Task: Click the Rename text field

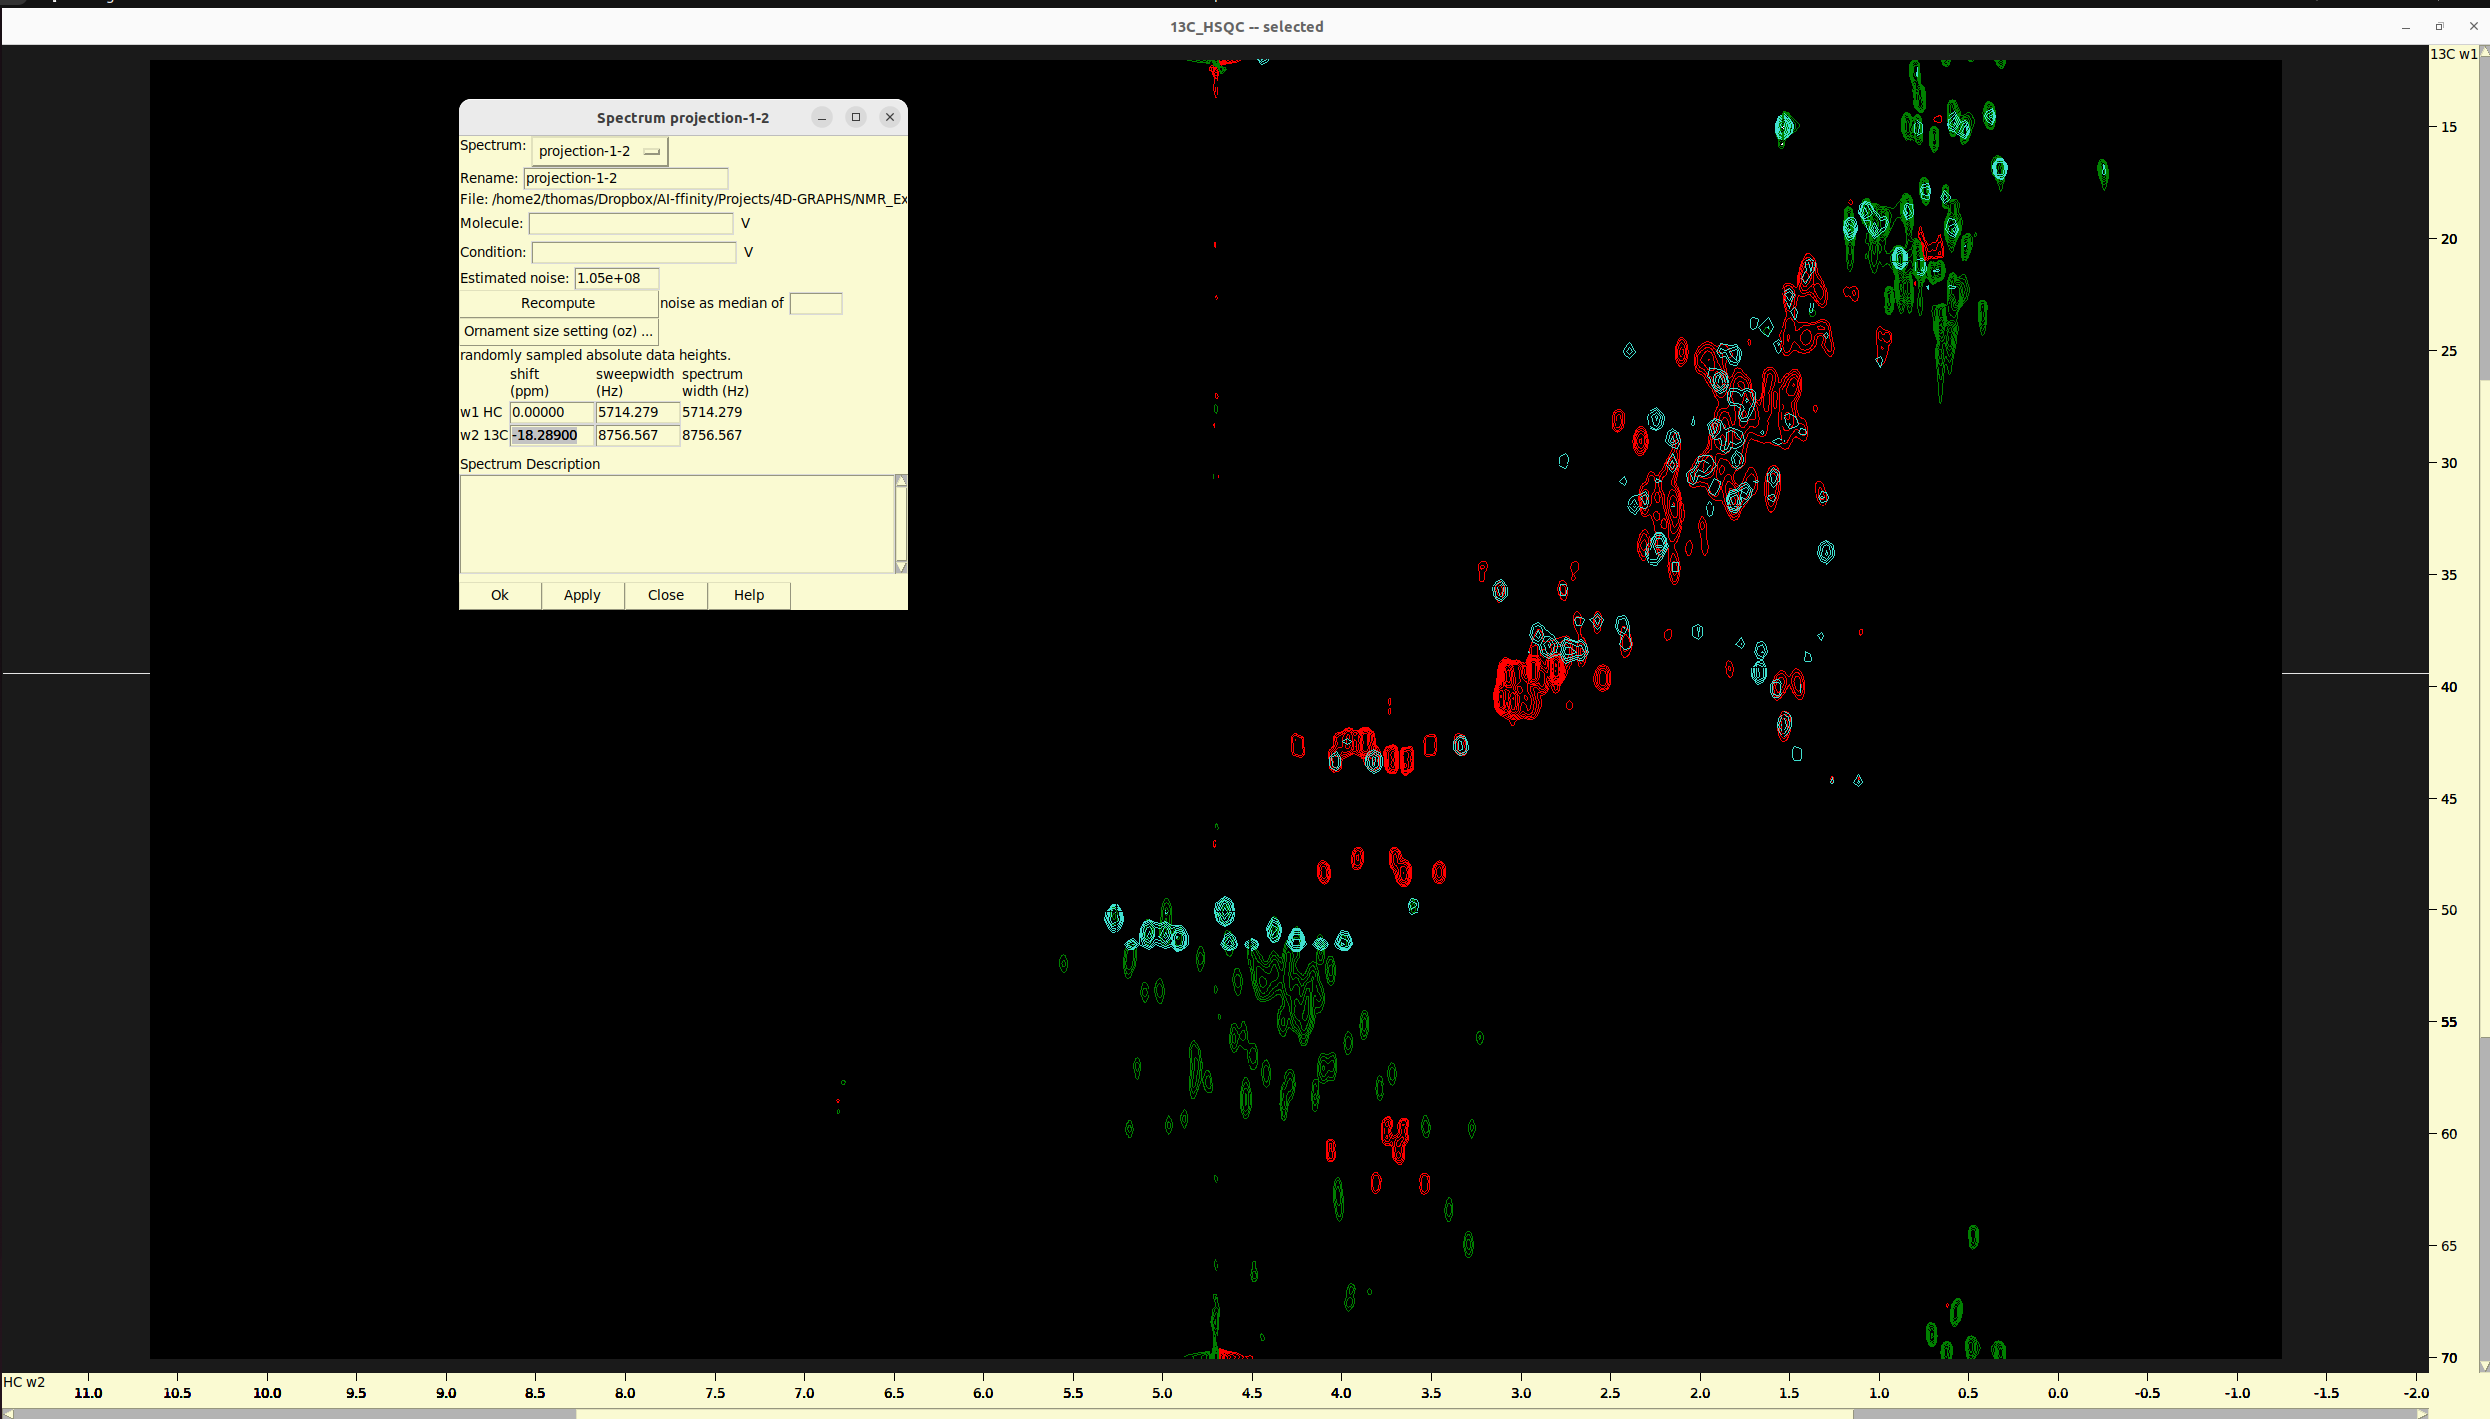Action: point(625,178)
